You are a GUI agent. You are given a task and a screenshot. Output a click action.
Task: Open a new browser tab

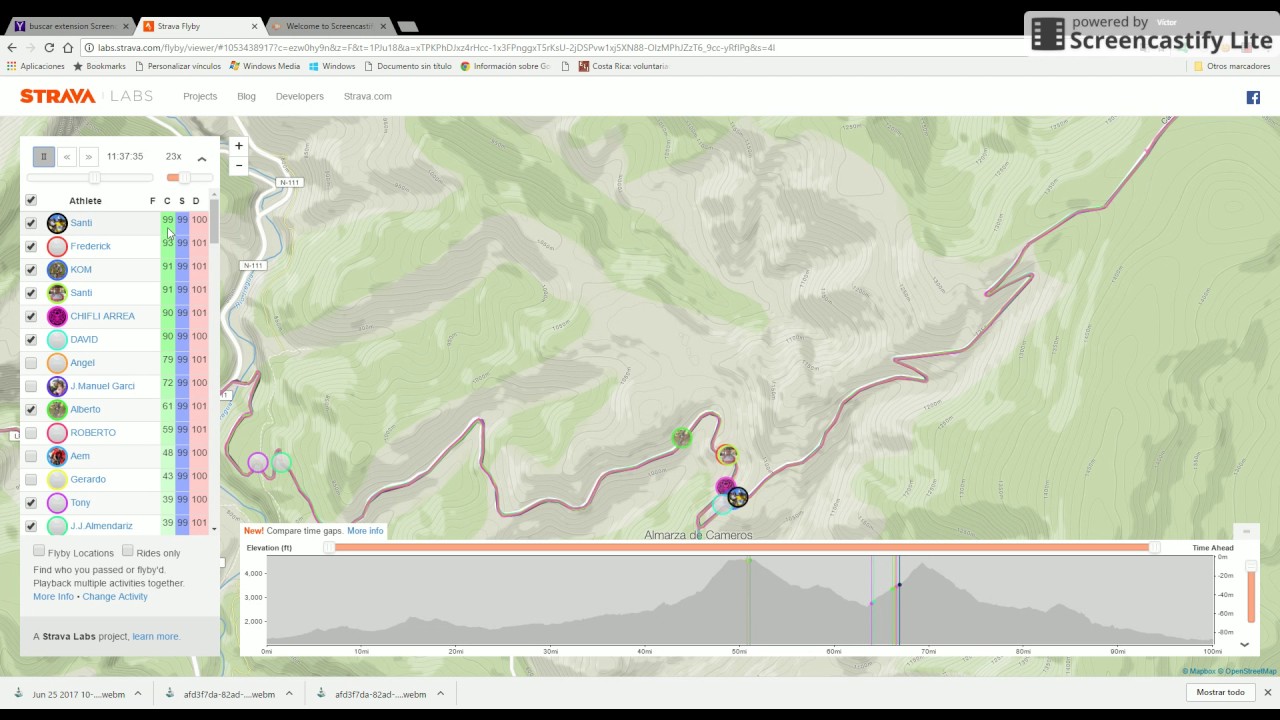407,26
